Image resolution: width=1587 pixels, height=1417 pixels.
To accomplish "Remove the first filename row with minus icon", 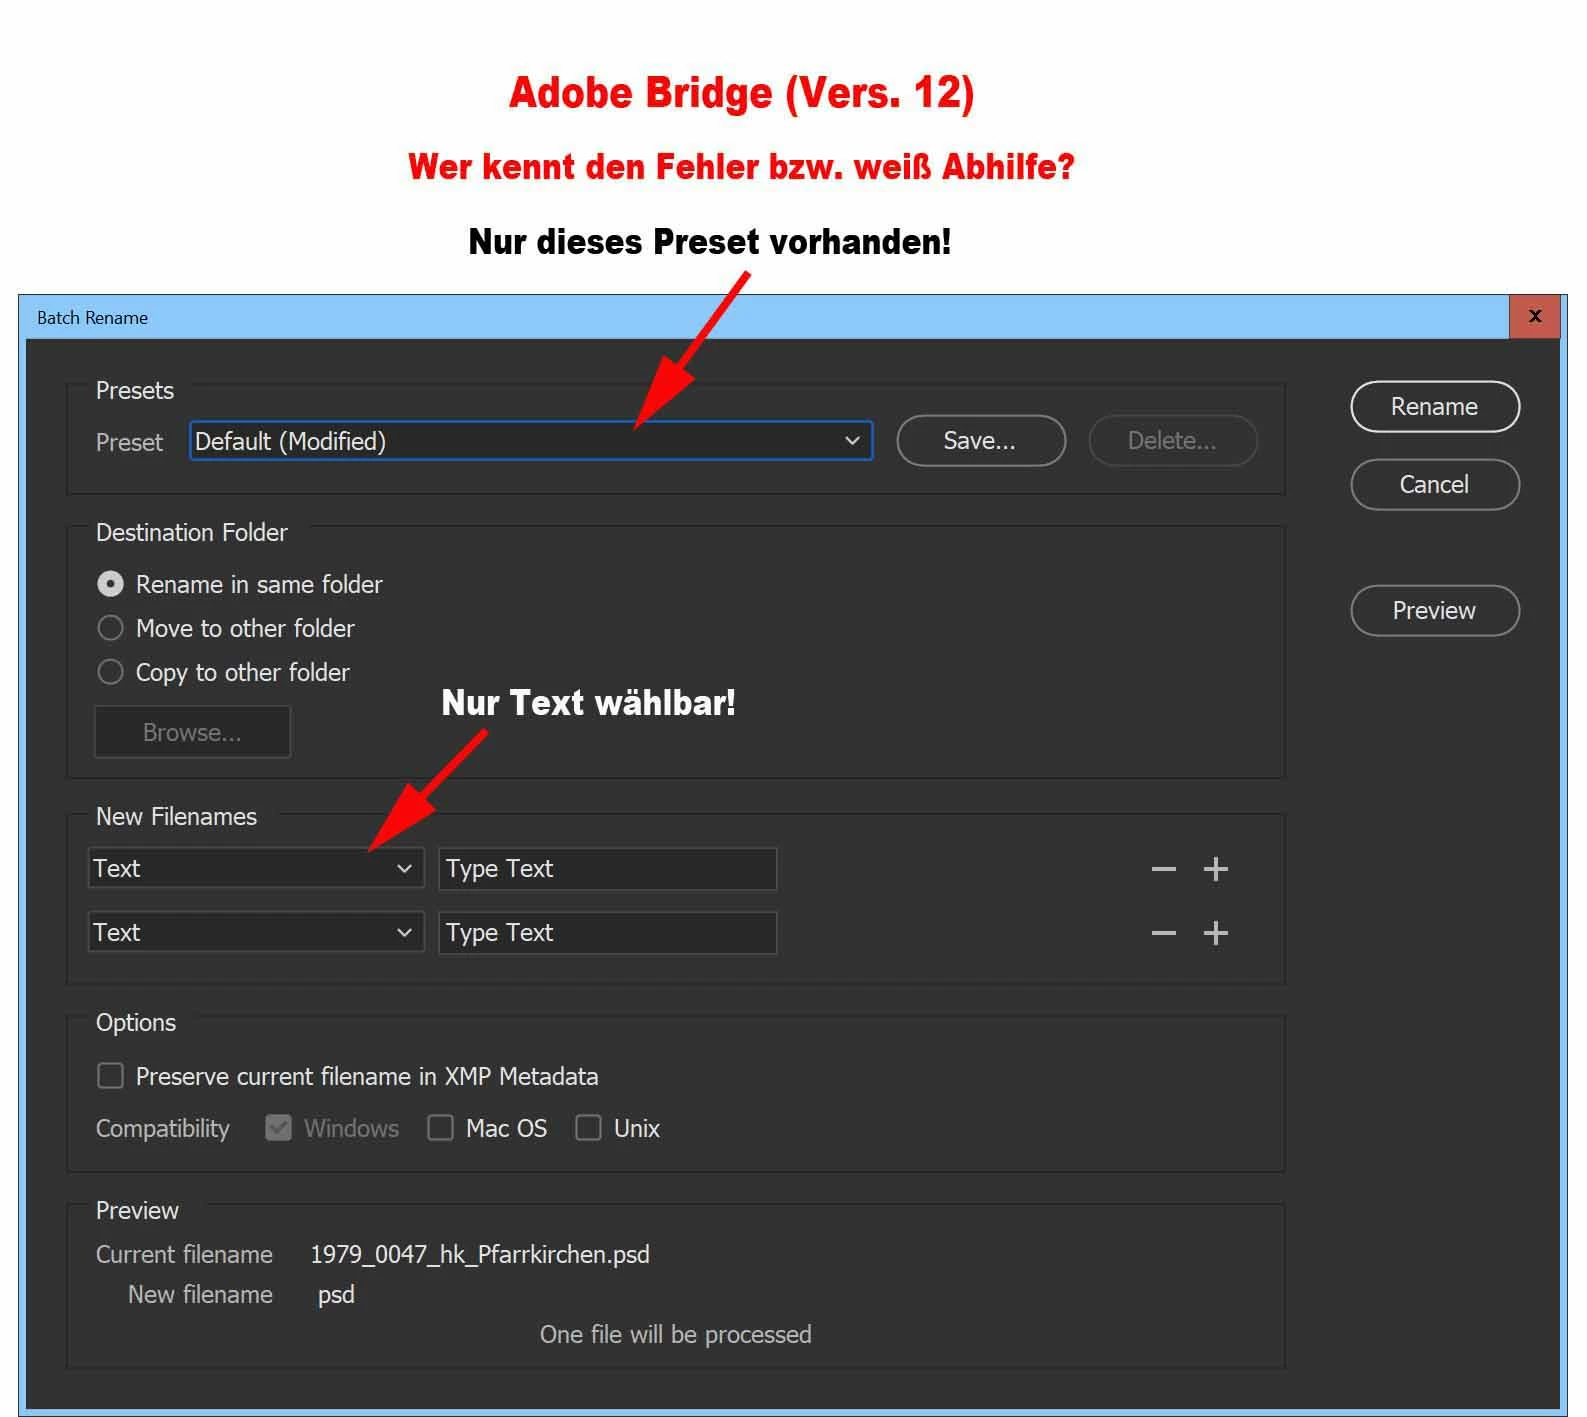I will (x=1163, y=869).
